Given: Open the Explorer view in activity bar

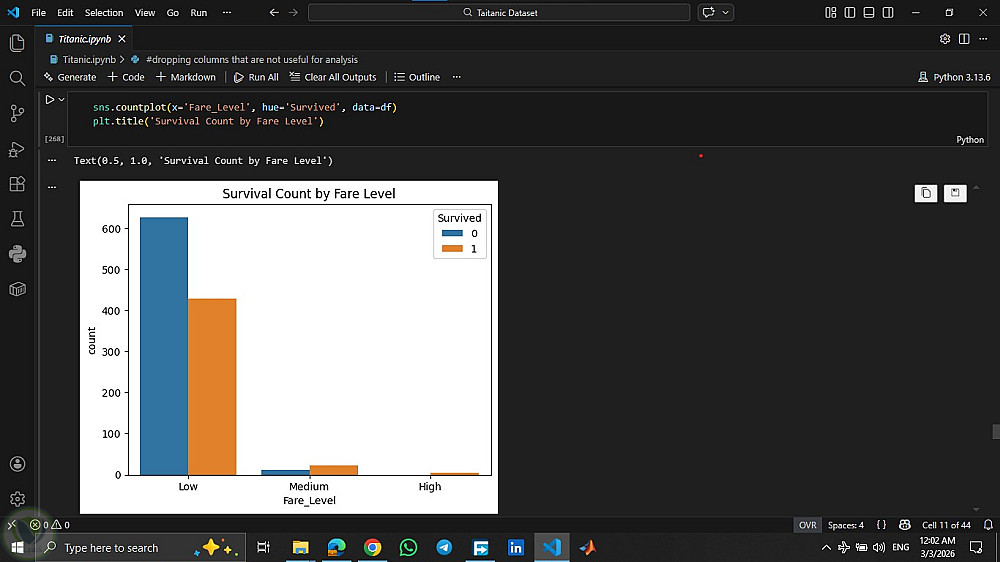Looking at the screenshot, I should pyautogui.click(x=17, y=43).
